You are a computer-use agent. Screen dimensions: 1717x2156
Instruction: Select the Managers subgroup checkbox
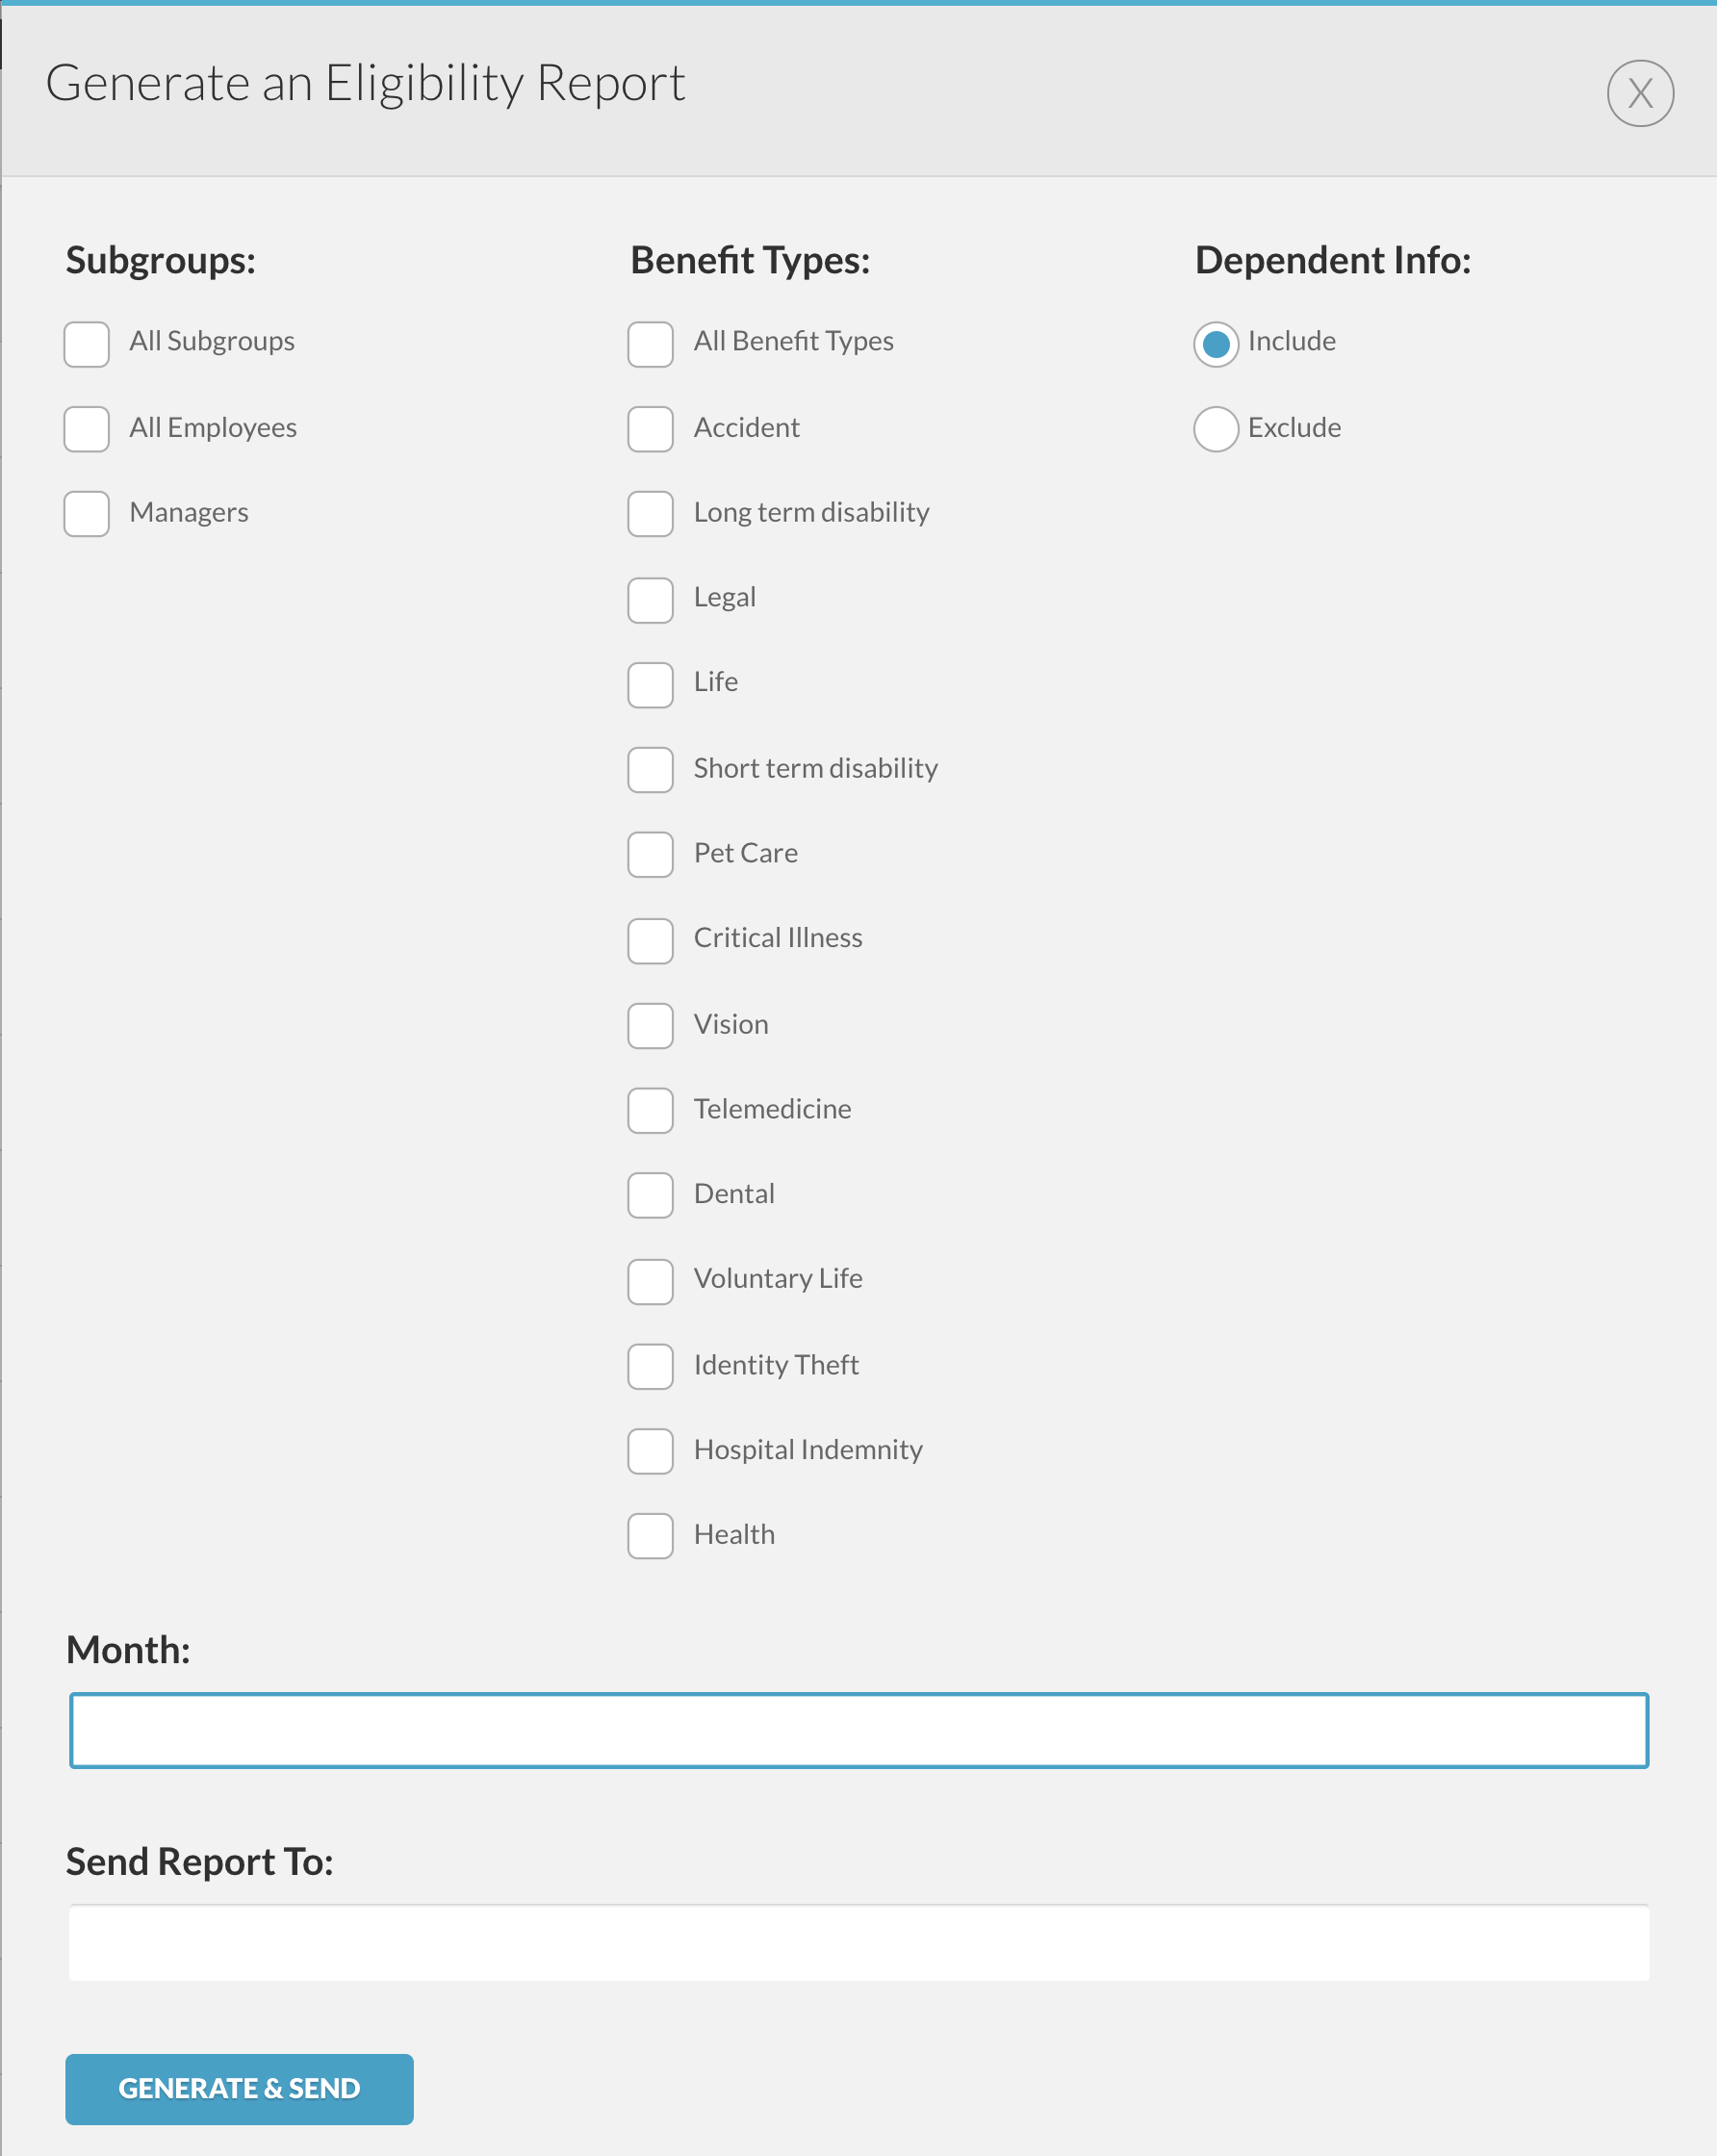coord(87,514)
